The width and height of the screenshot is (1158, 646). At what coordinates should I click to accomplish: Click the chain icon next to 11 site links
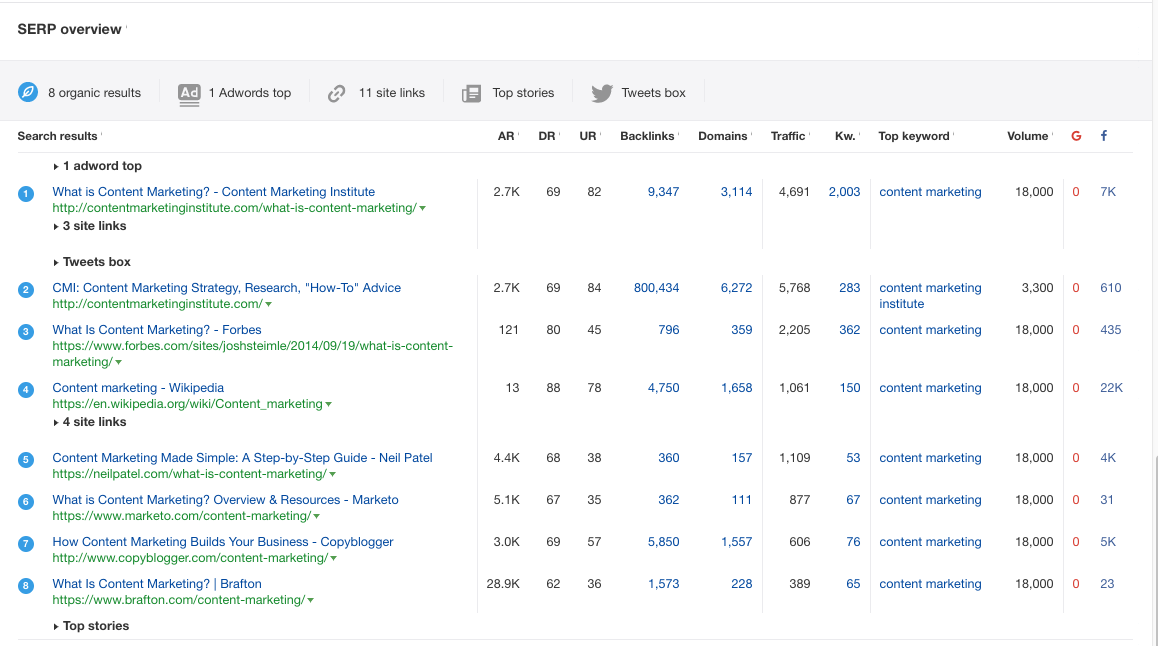(337, 93)
